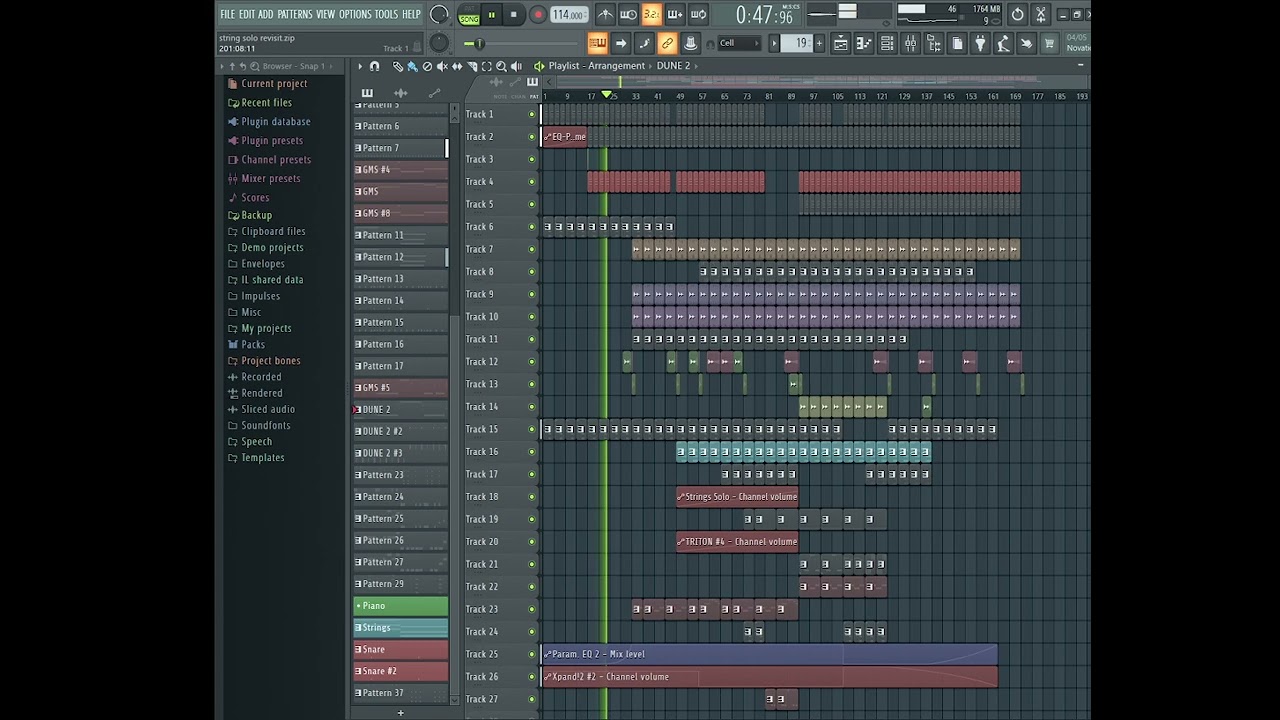Mute Track 7 using its green LED
Screen dimensions: 1280x720
532,249
